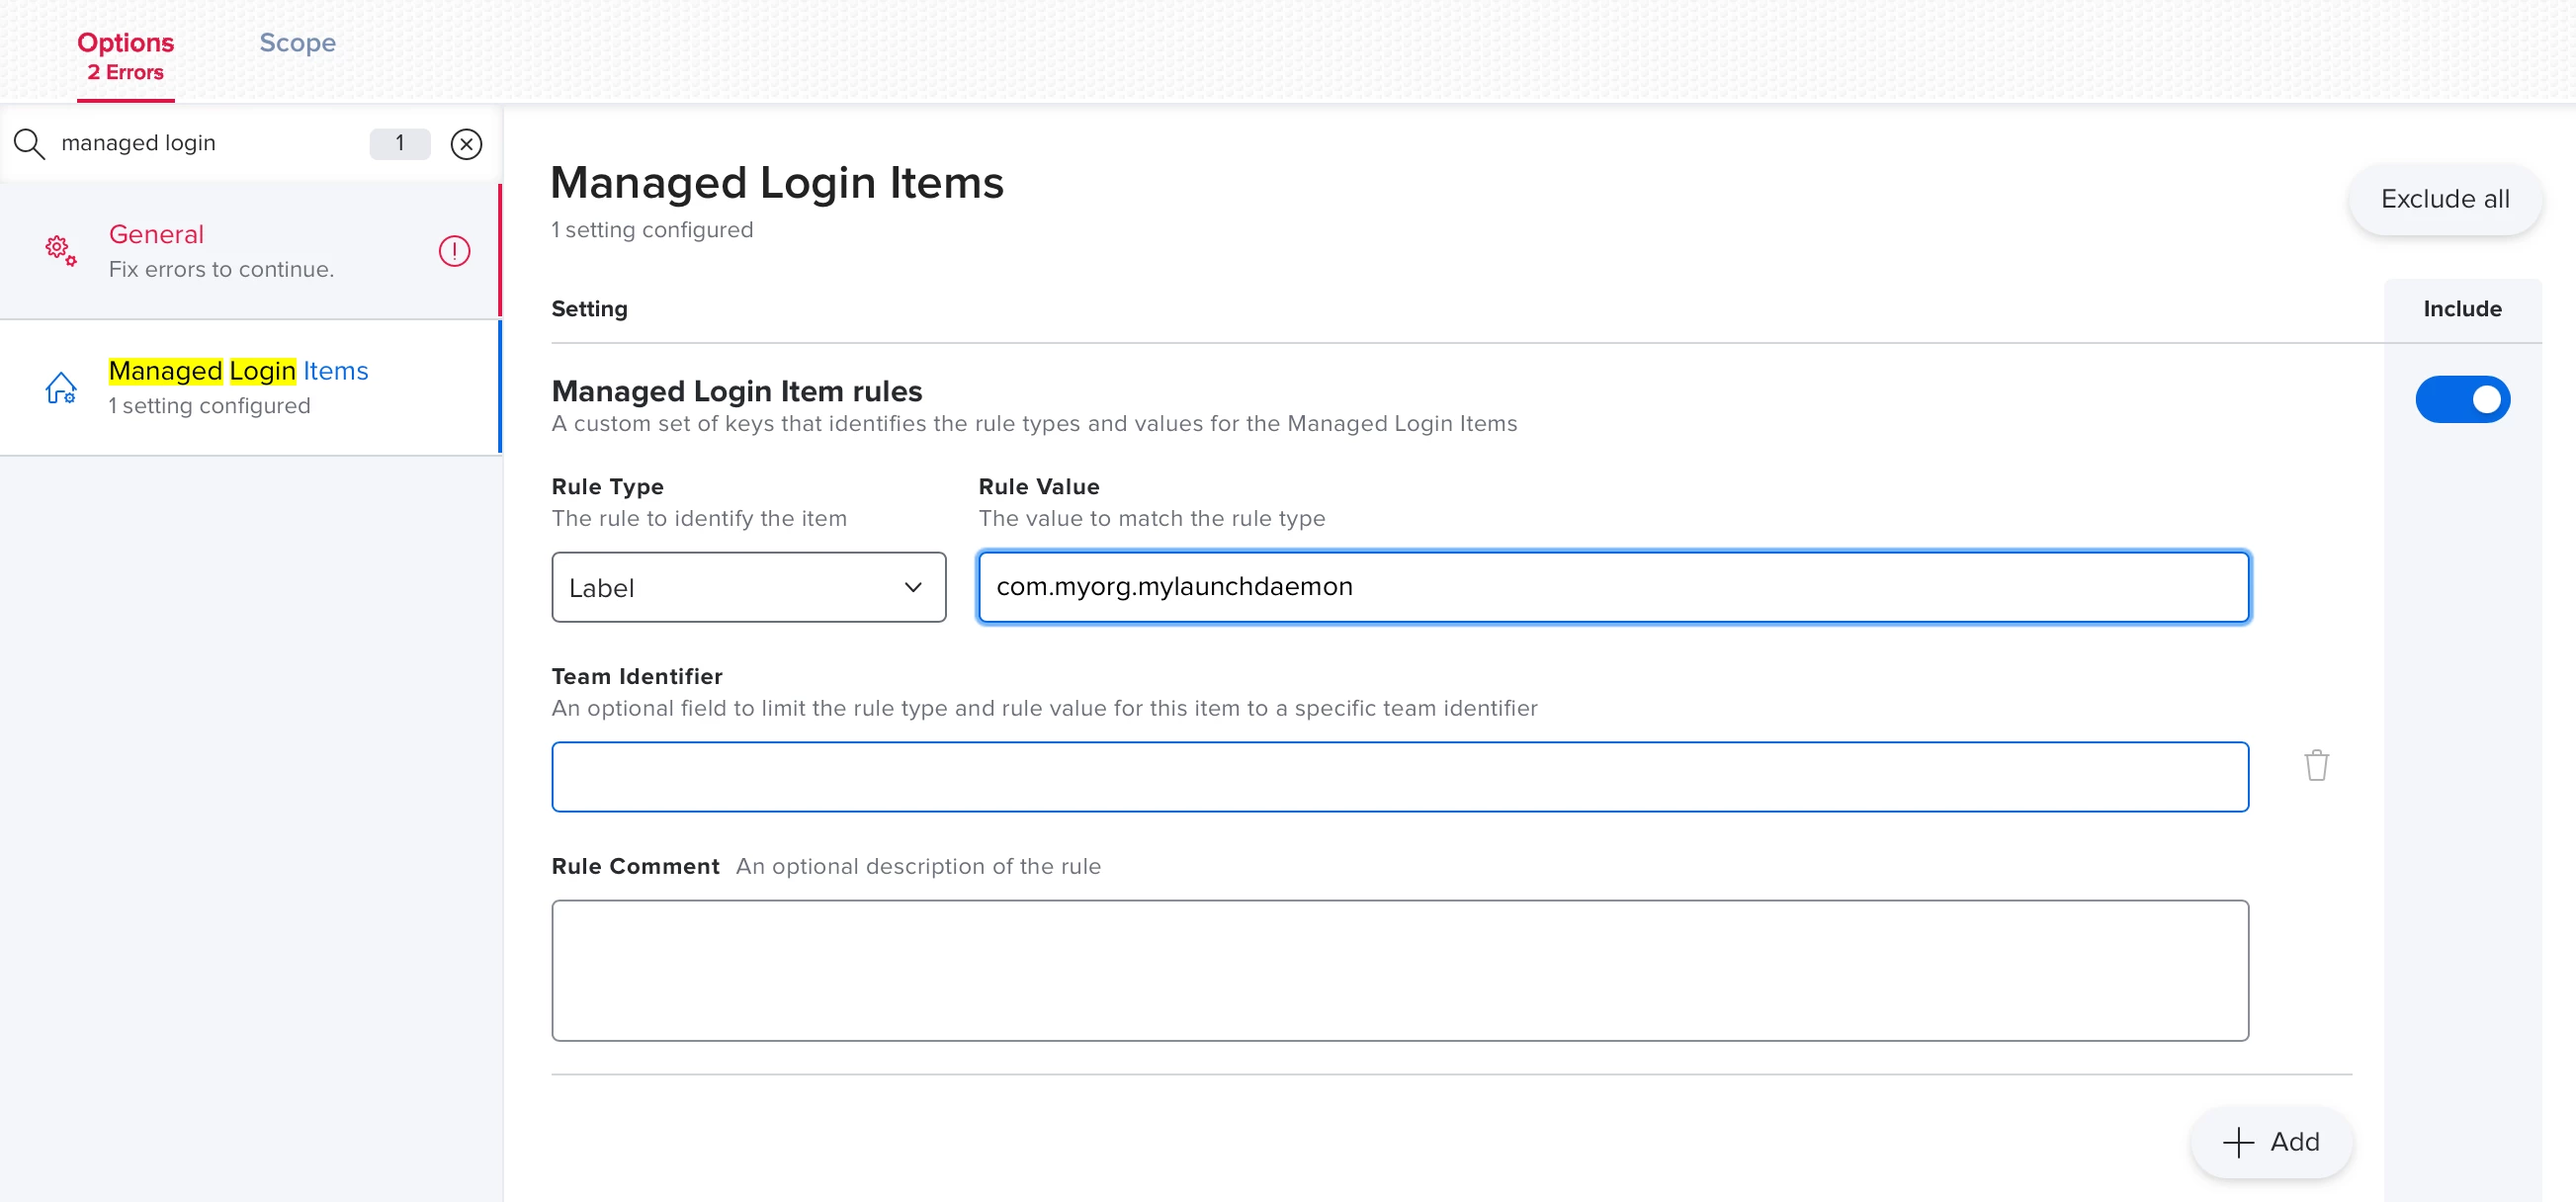Click the search magnifier icon
The width and height of the screenshot is (2576, 1202).
[x=29, y=144]
